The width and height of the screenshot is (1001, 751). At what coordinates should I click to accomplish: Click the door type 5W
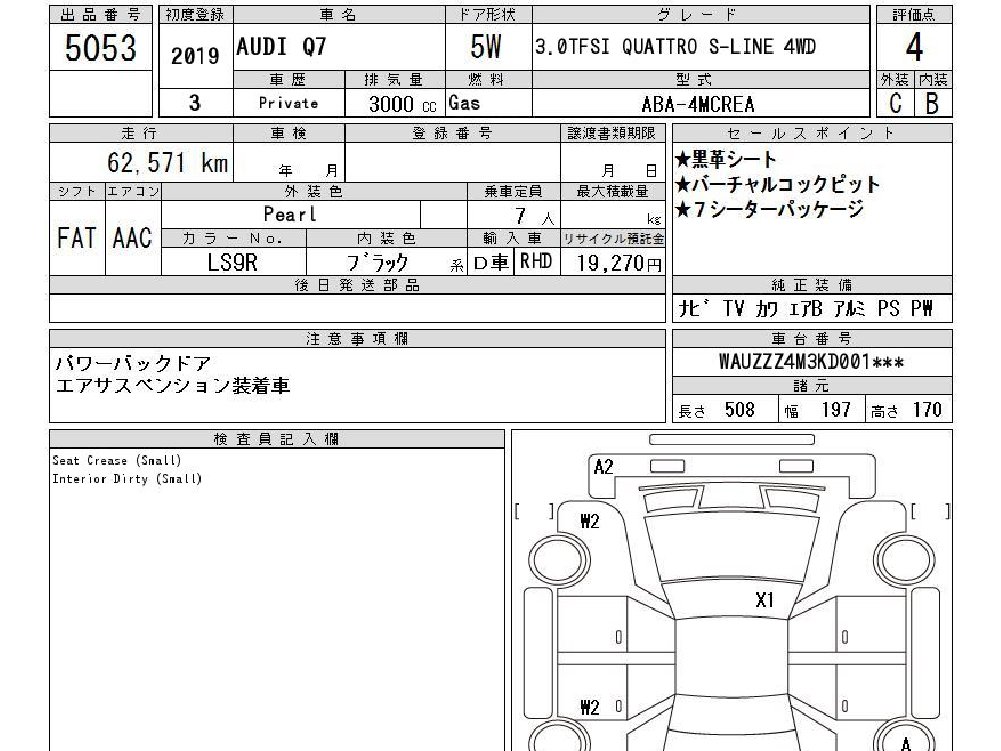(x=486, y=47)
